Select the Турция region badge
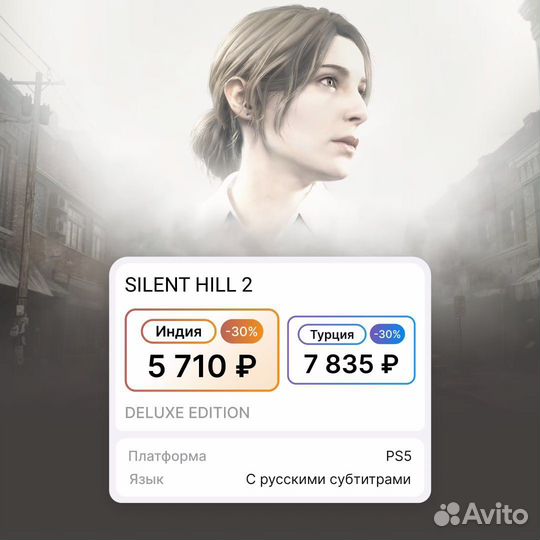Screen dimensions: 540x540 [332, 334]
